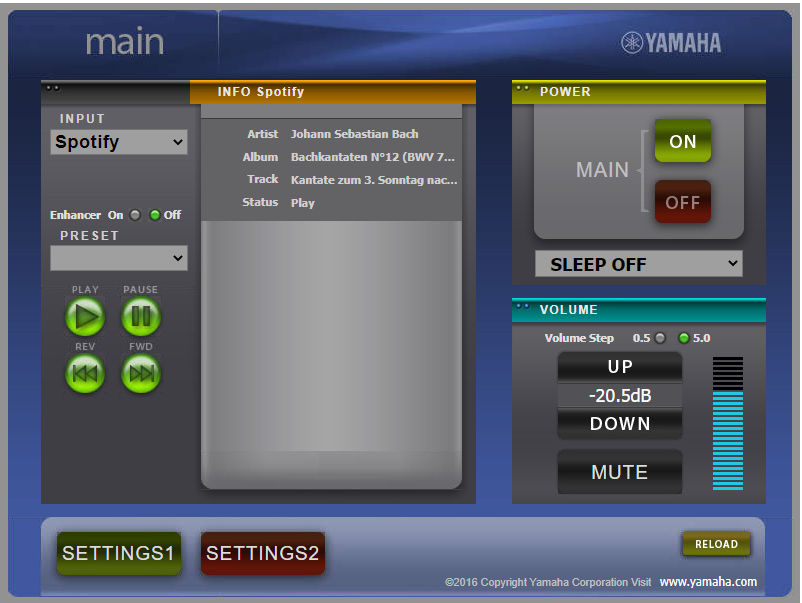Skip forward with the FWD button
The image size is (802, 603).
[141, 374]
